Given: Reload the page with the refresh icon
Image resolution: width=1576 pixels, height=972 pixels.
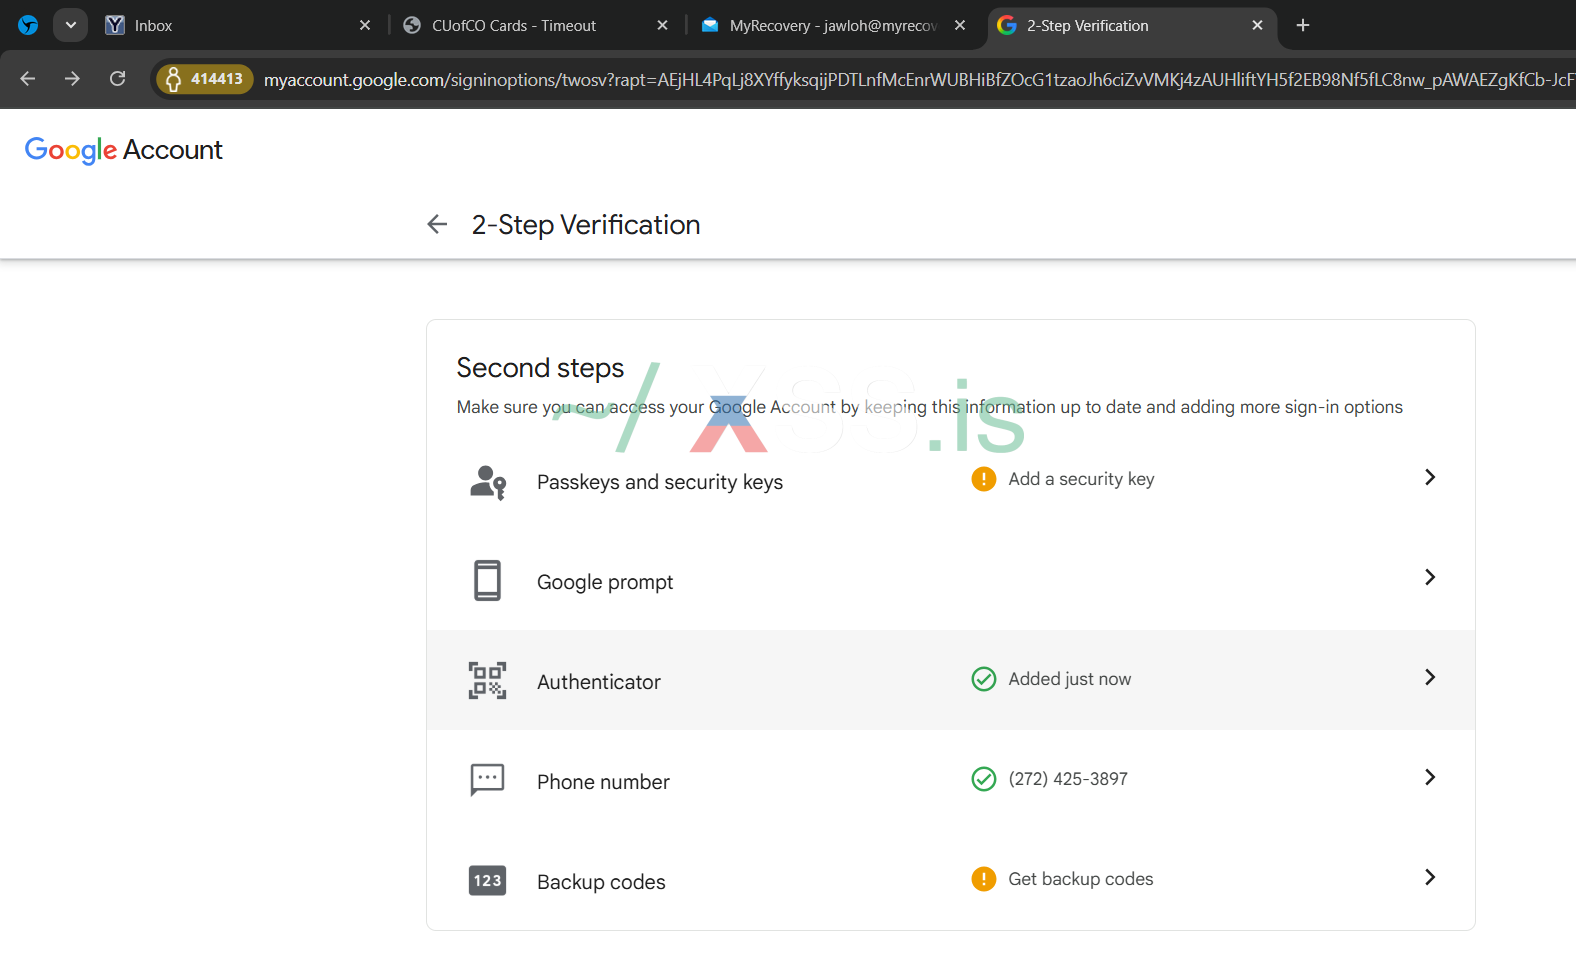Looking at the screenshot, I should (x=118, y=79).
